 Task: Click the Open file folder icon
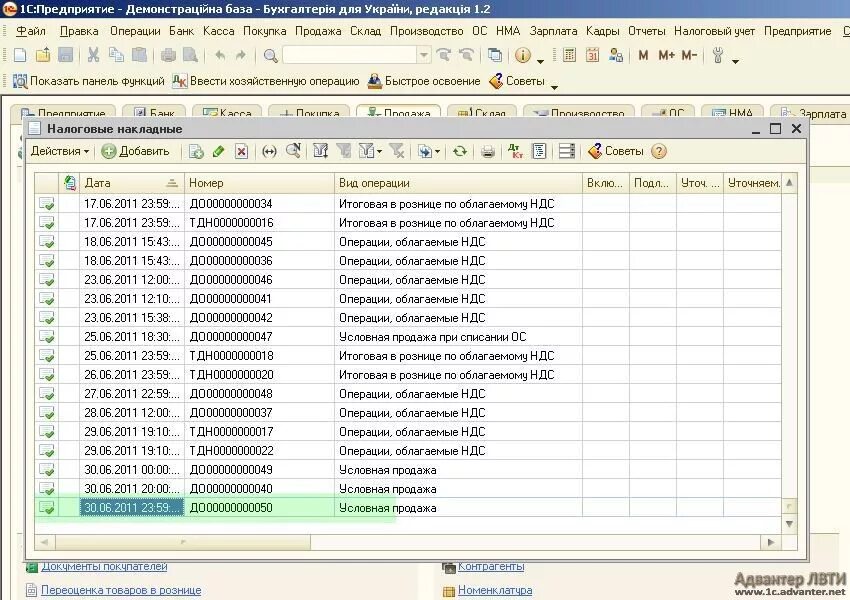(x=43, y=55)
